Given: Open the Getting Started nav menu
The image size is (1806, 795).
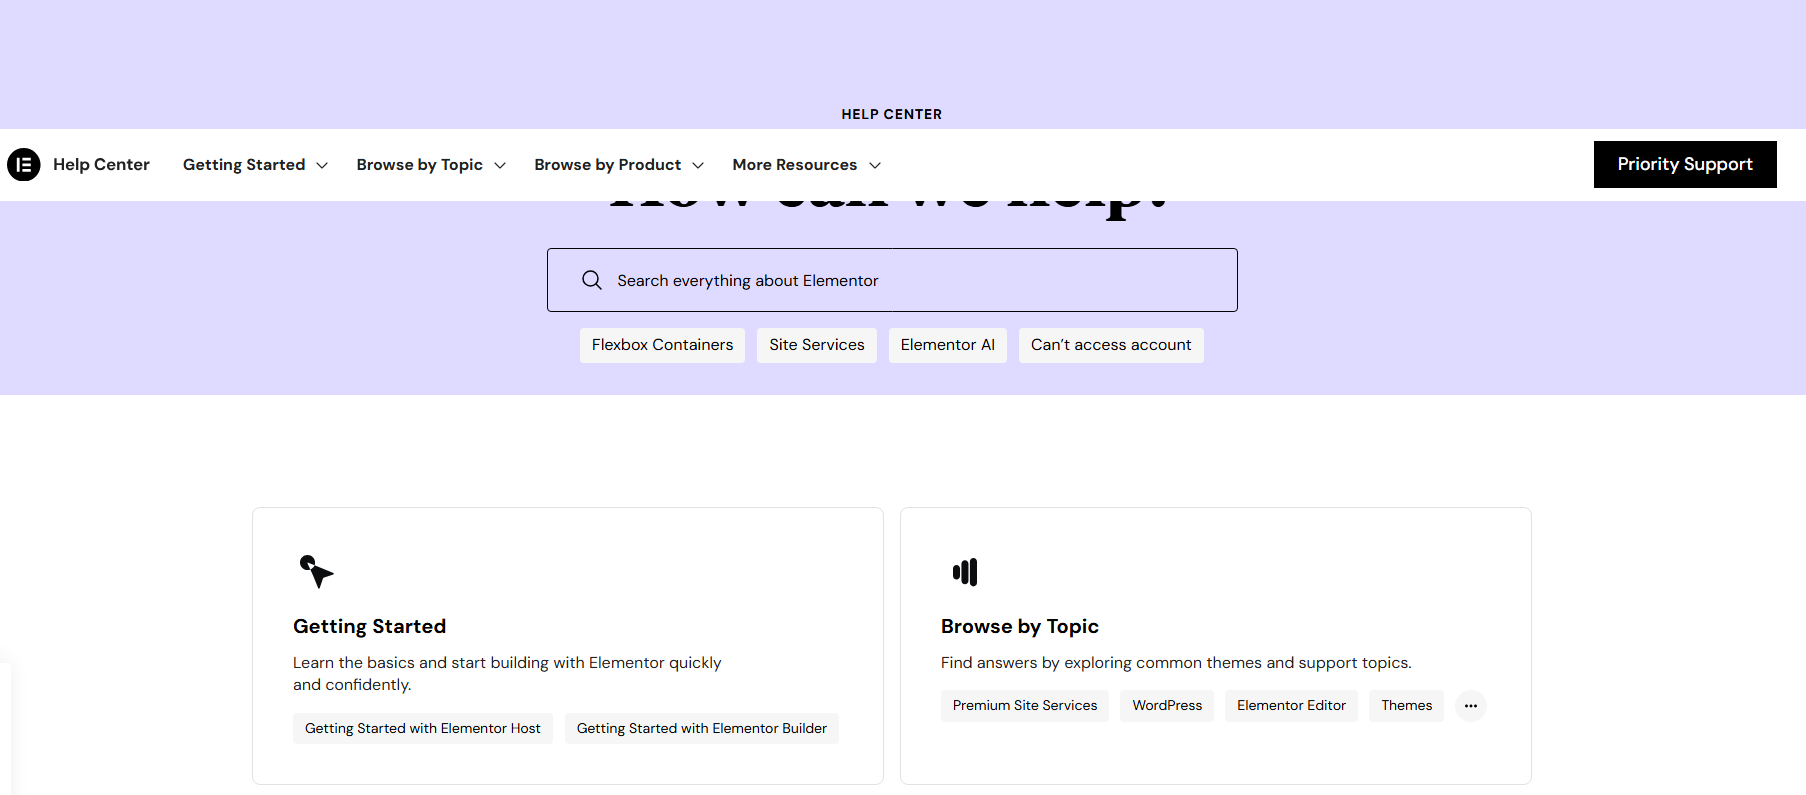Looking at the screenshot, I should coord(255,165).
